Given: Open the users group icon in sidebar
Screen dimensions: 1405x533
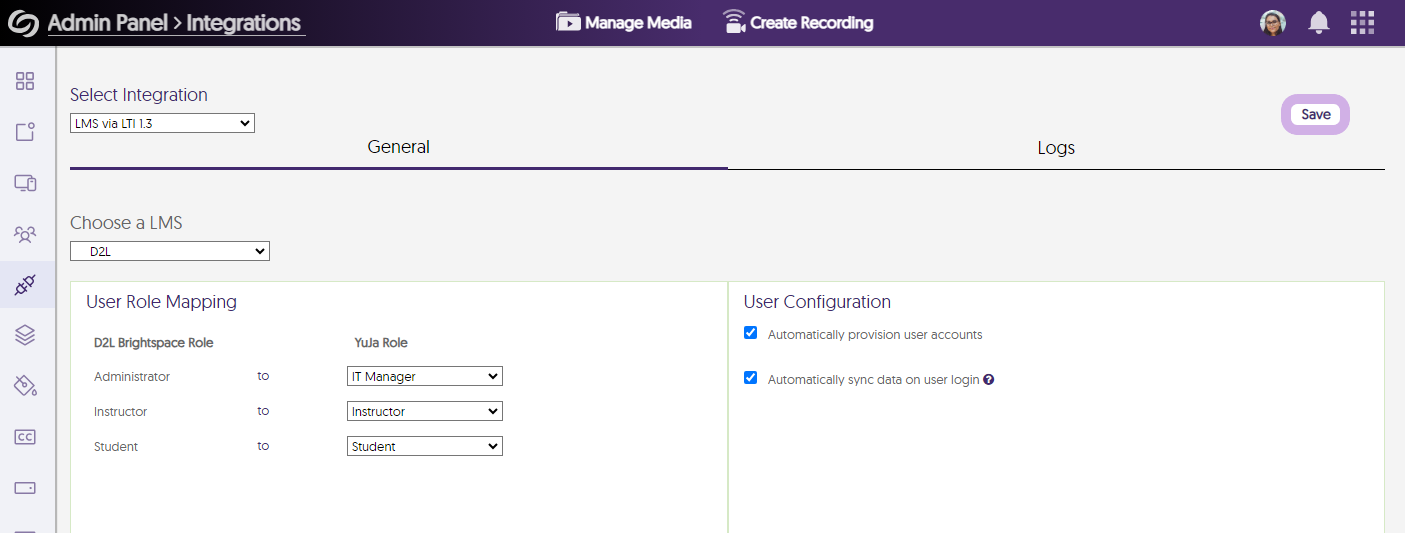Looking at the screenshot, I should [25, 234].
